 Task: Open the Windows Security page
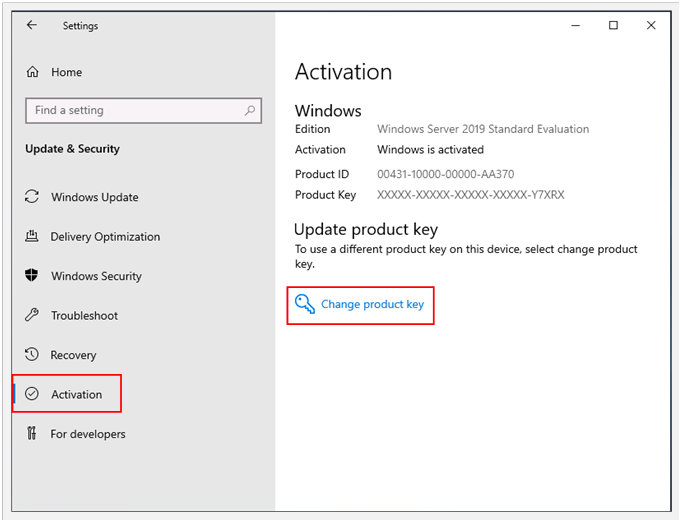pos(97,276)
